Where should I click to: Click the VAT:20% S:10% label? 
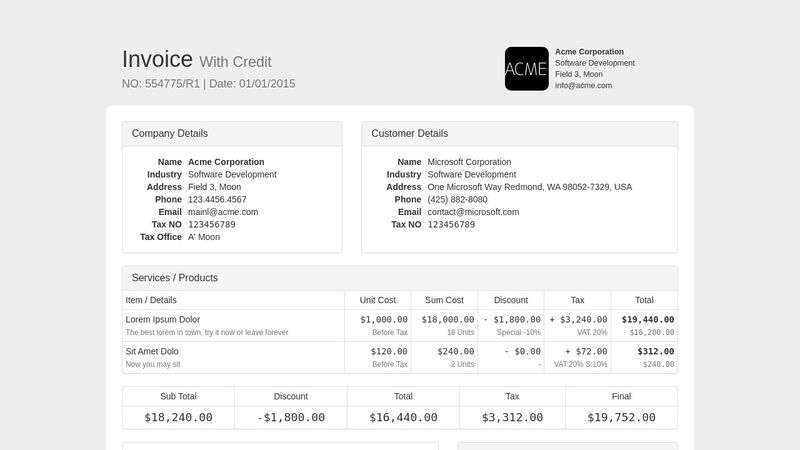coord(581,364)
